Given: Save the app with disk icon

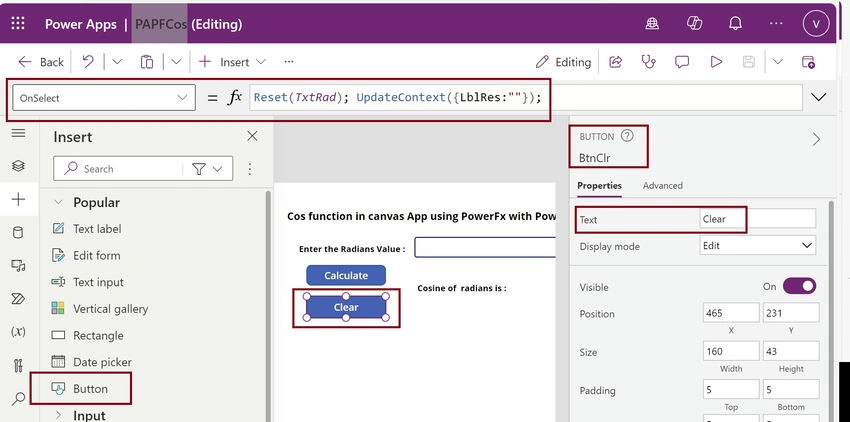Looking at the screenshot, I should [749, 62].
